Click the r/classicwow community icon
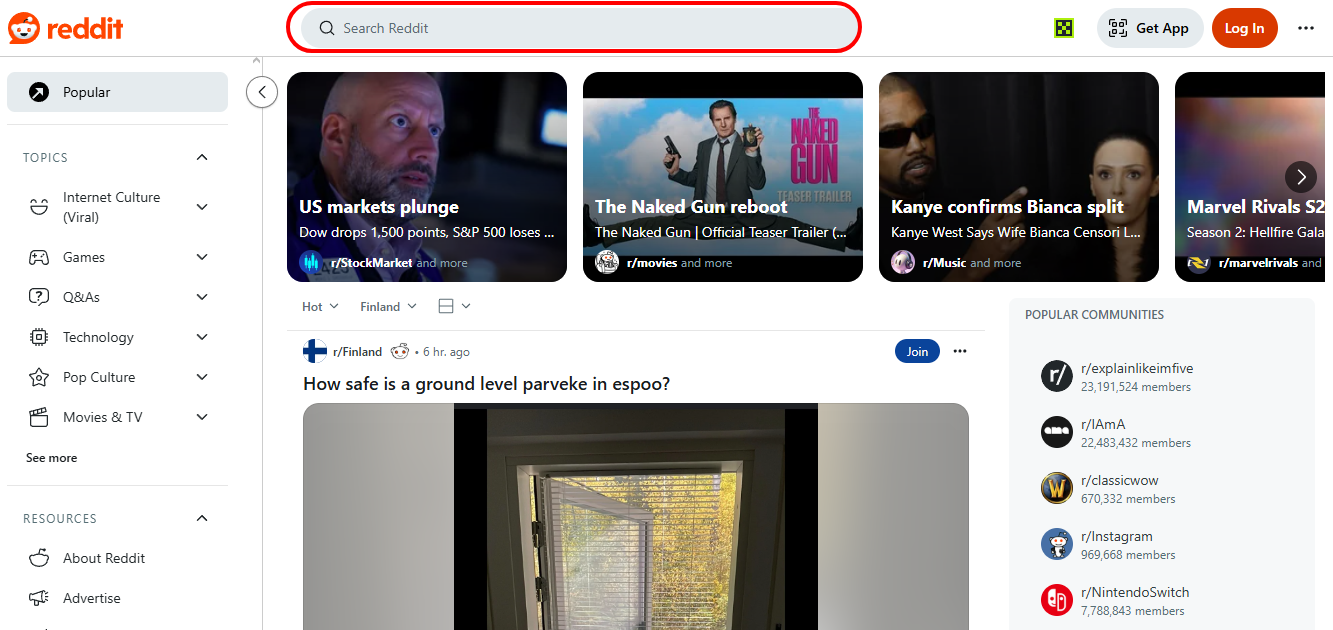The width and height of the screenshot is (1333, 630). [x=1057, y=488]
